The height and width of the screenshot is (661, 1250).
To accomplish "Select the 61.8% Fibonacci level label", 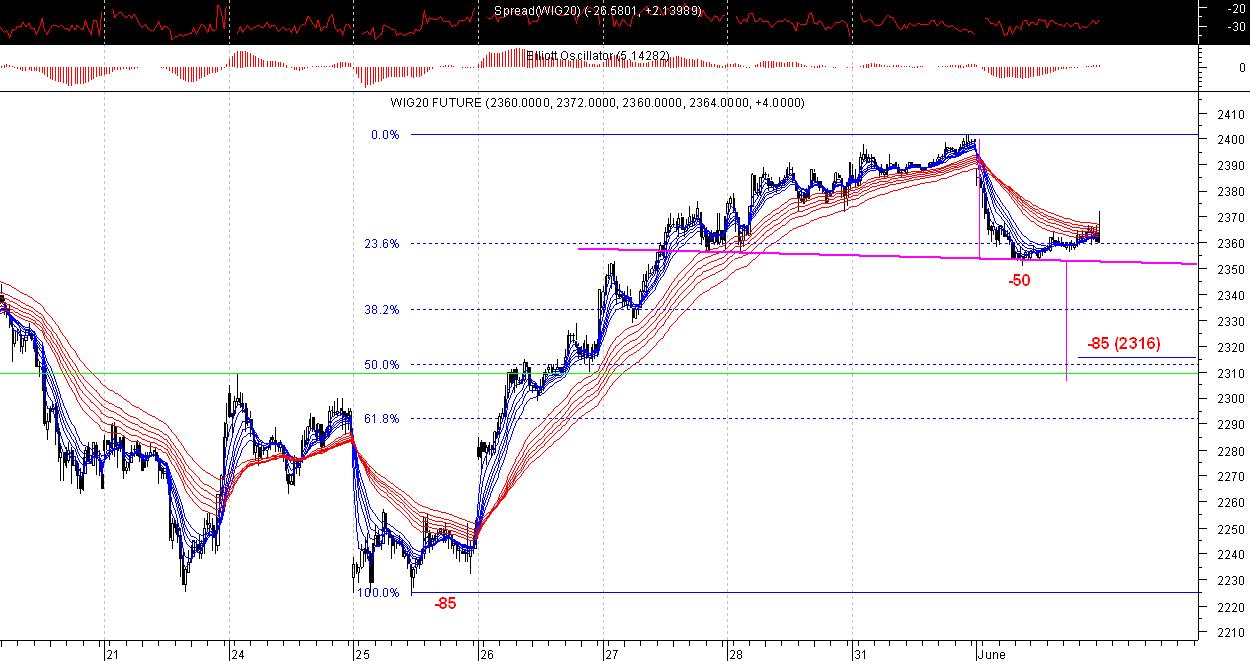I will click(383, 419).
